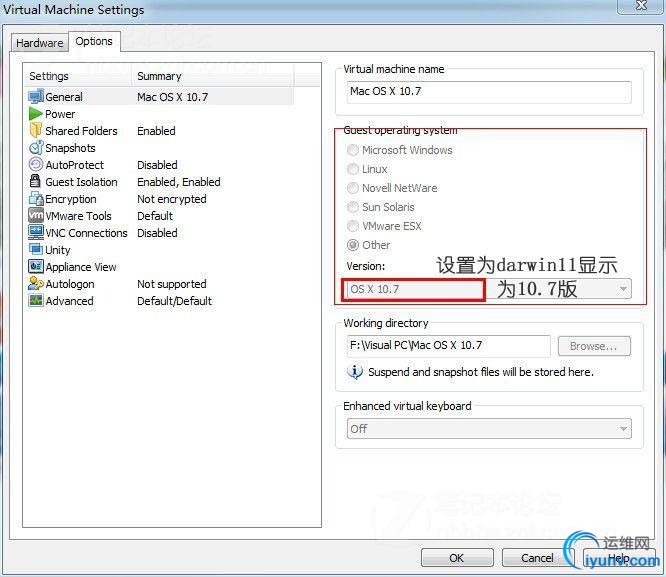Select the Guest Isolation row label
This screenshot has height=577, width=666.
81,182
